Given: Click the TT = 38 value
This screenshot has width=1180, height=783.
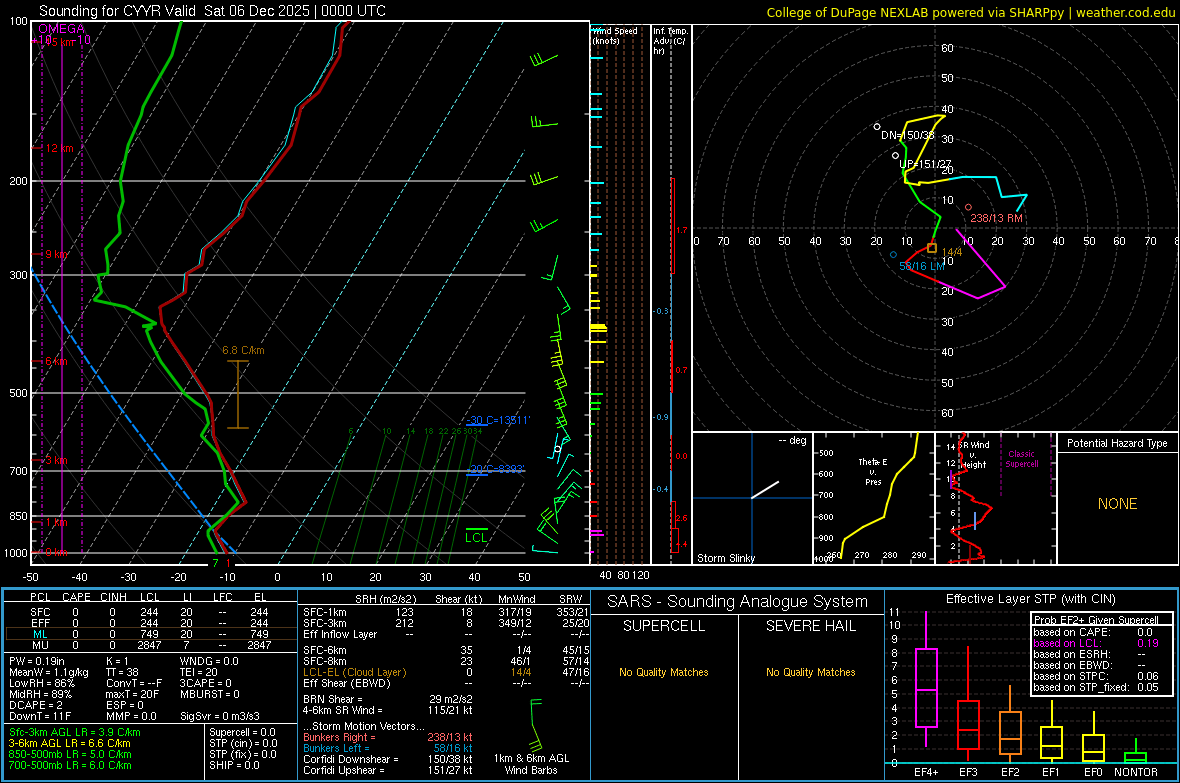Looking at the screenshot, I should (x=123, y=672).
